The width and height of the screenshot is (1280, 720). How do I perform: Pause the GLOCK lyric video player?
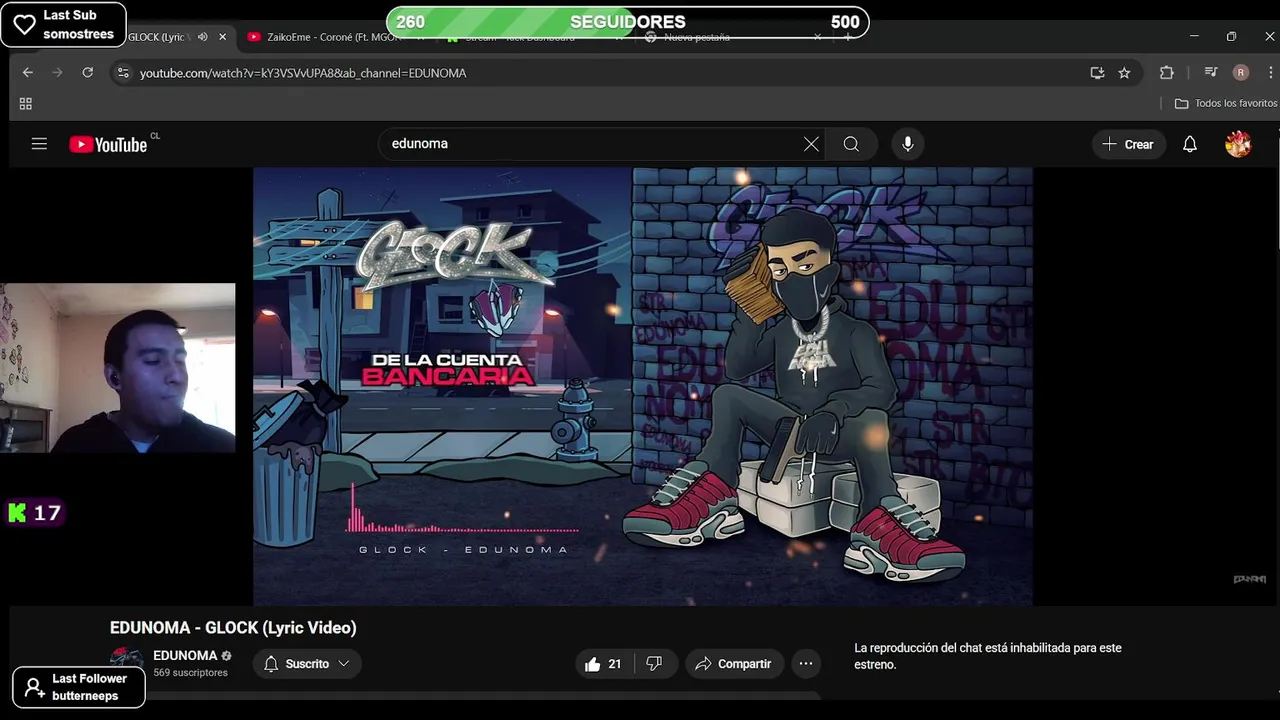(642, 386)
